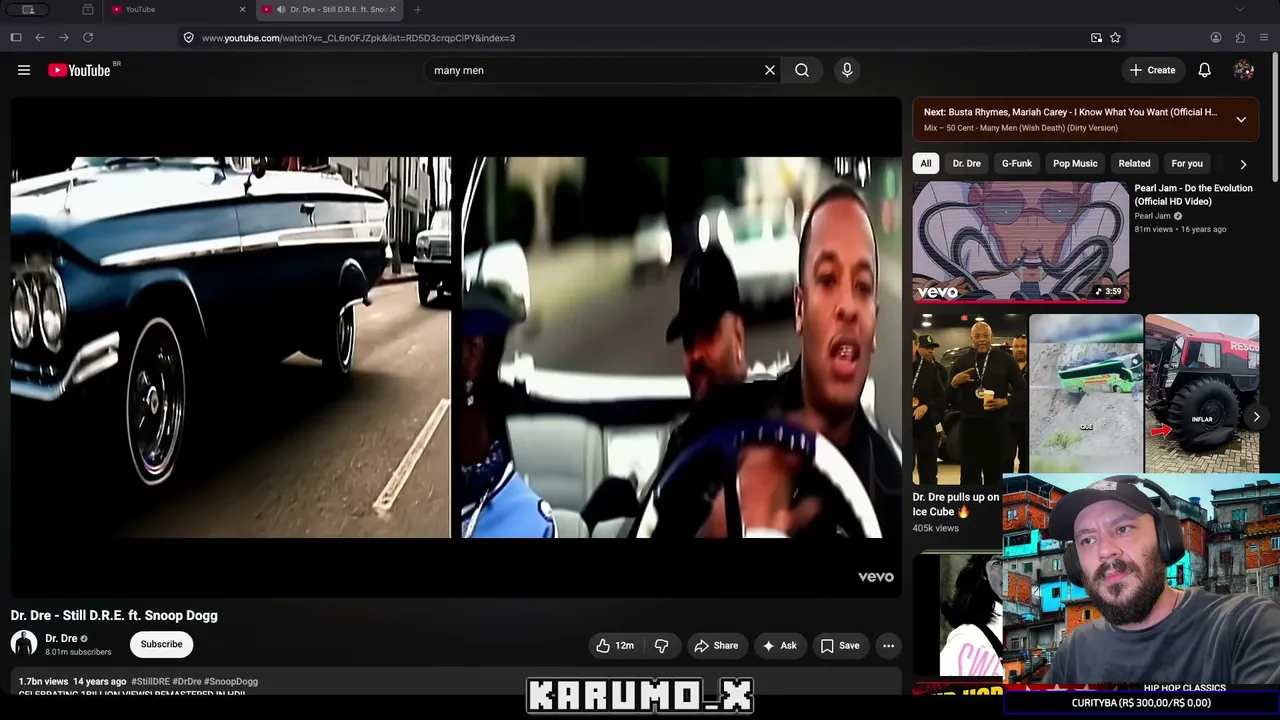Open the YouTube account avatar menu
Viewport: 1280px width, 720px height.
pos(1244,70)
